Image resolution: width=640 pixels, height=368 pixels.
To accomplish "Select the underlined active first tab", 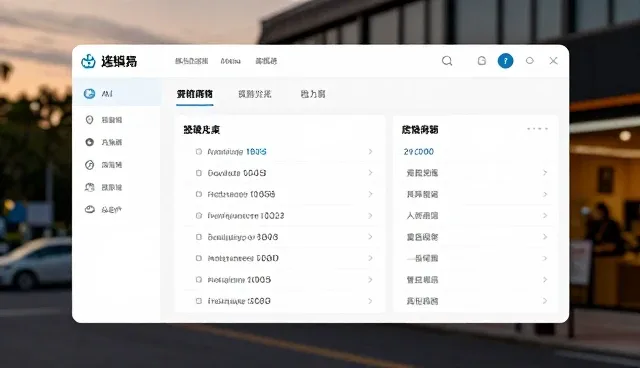I will (x=195, y=94).
